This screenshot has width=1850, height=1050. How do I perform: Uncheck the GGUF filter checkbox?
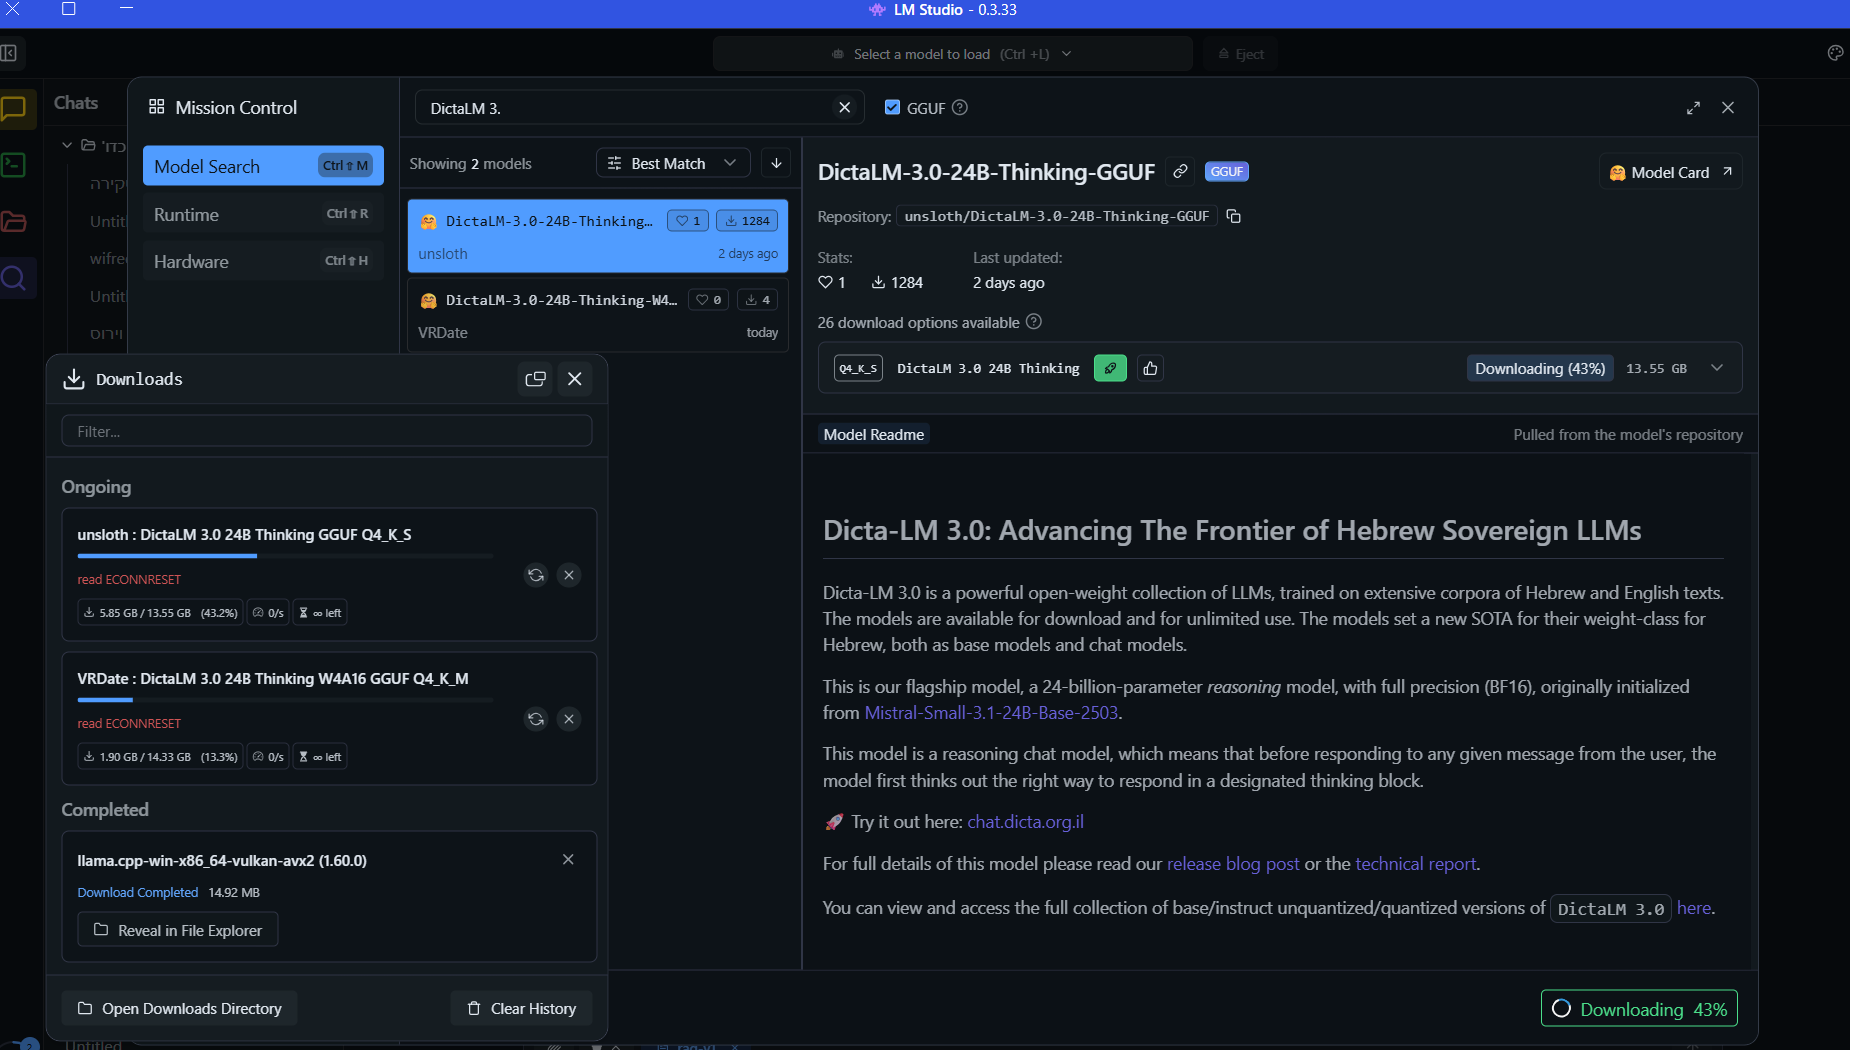click(892, 108)
